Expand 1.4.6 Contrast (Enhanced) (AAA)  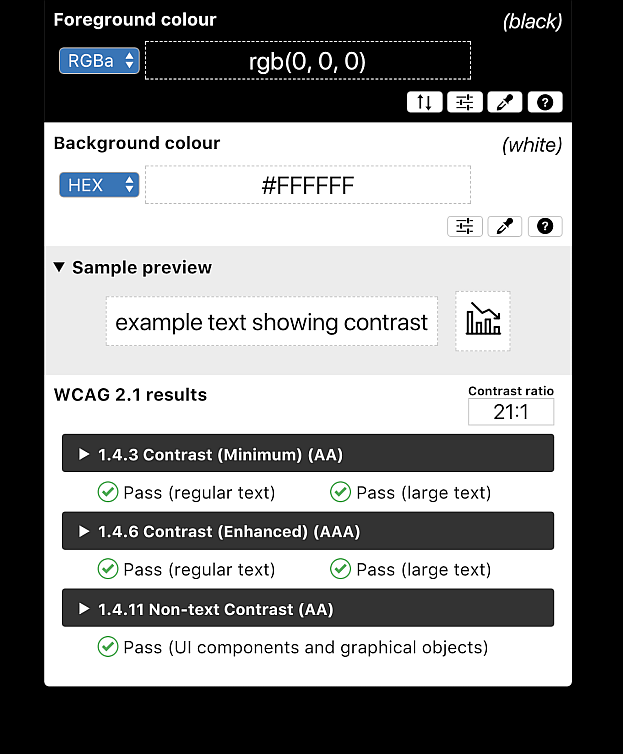(308, 531)
